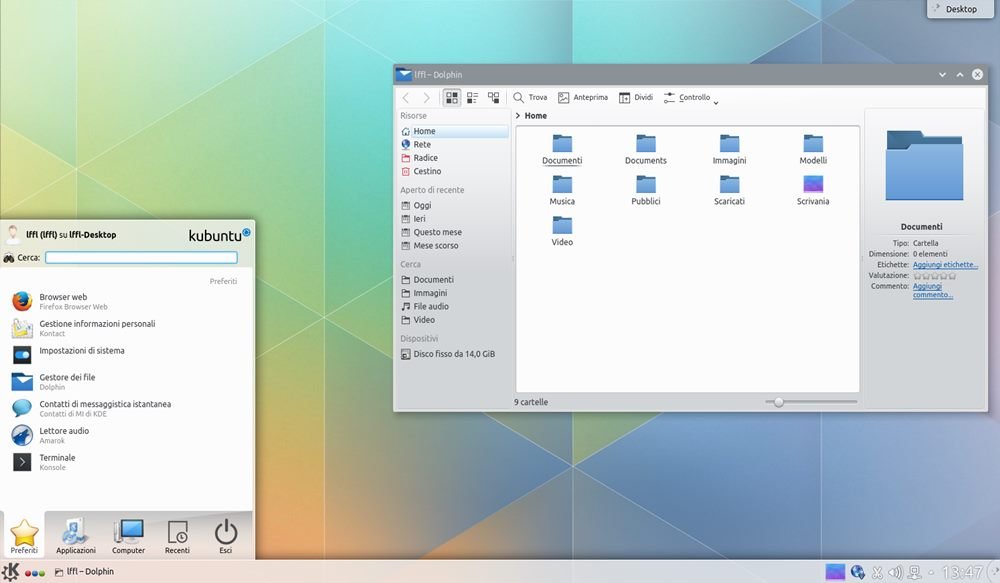Image resolution: width=1000 pixels, height=583 pixels.
Task: Expand the hidden system tray icons arrow
Action: point(932,572)
